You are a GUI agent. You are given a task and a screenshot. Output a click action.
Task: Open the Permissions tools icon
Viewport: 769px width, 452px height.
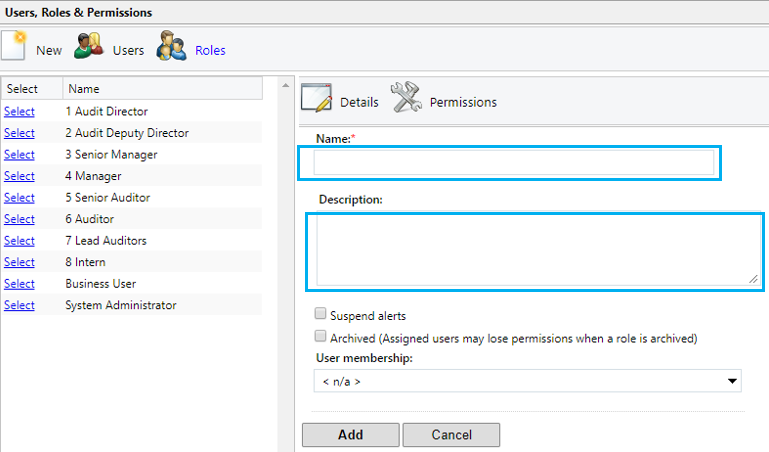click(x=406, y=97)
